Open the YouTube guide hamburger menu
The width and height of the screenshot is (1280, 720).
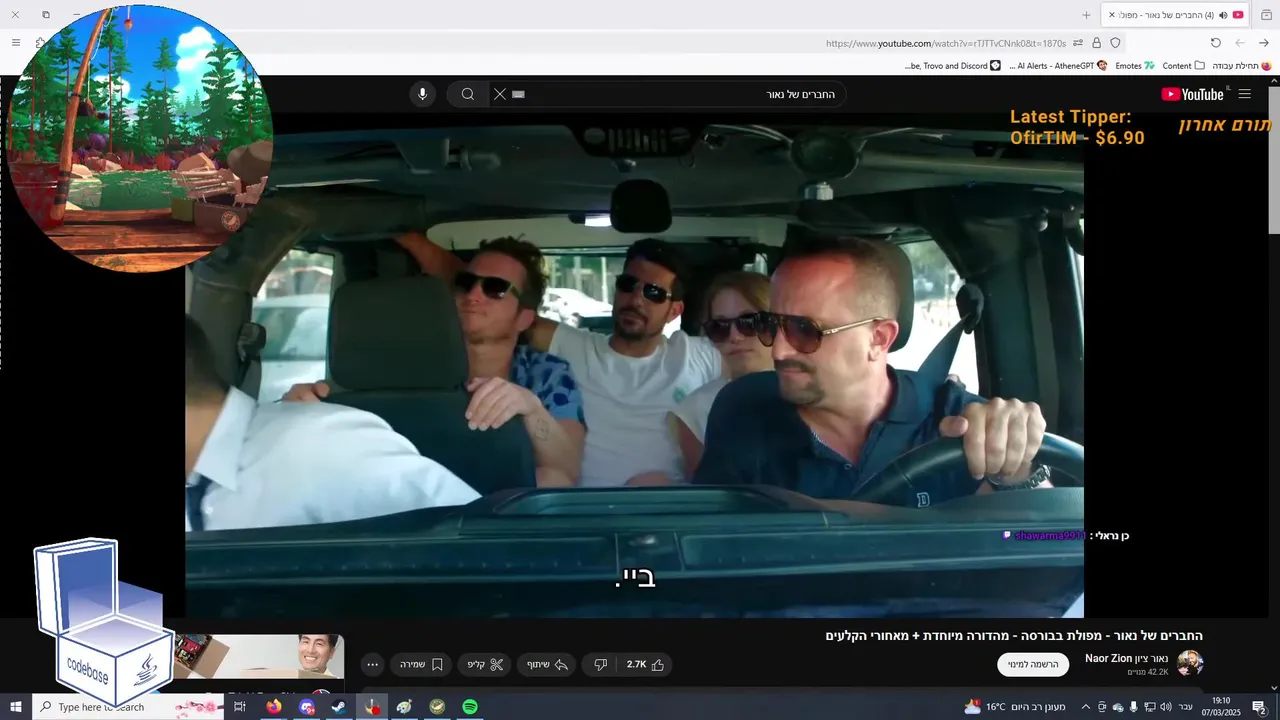tap(1245, 94)
